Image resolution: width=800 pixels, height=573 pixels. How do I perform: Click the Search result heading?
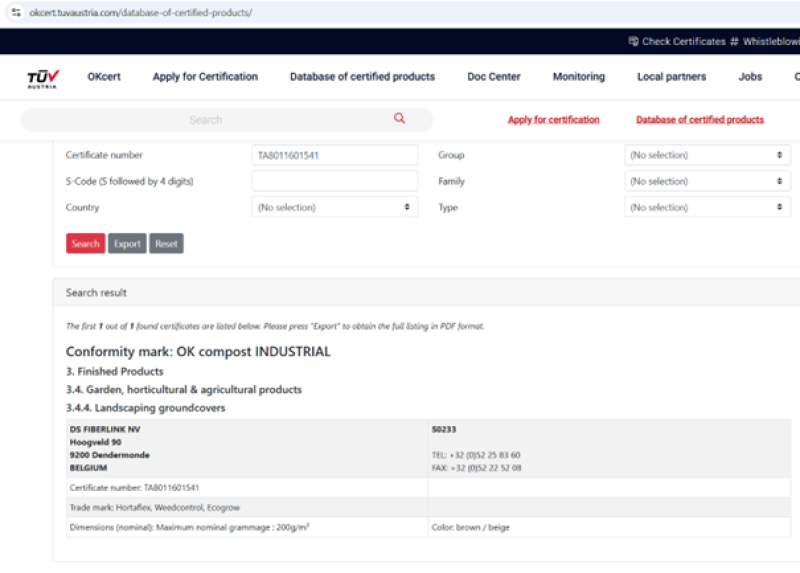96,293
